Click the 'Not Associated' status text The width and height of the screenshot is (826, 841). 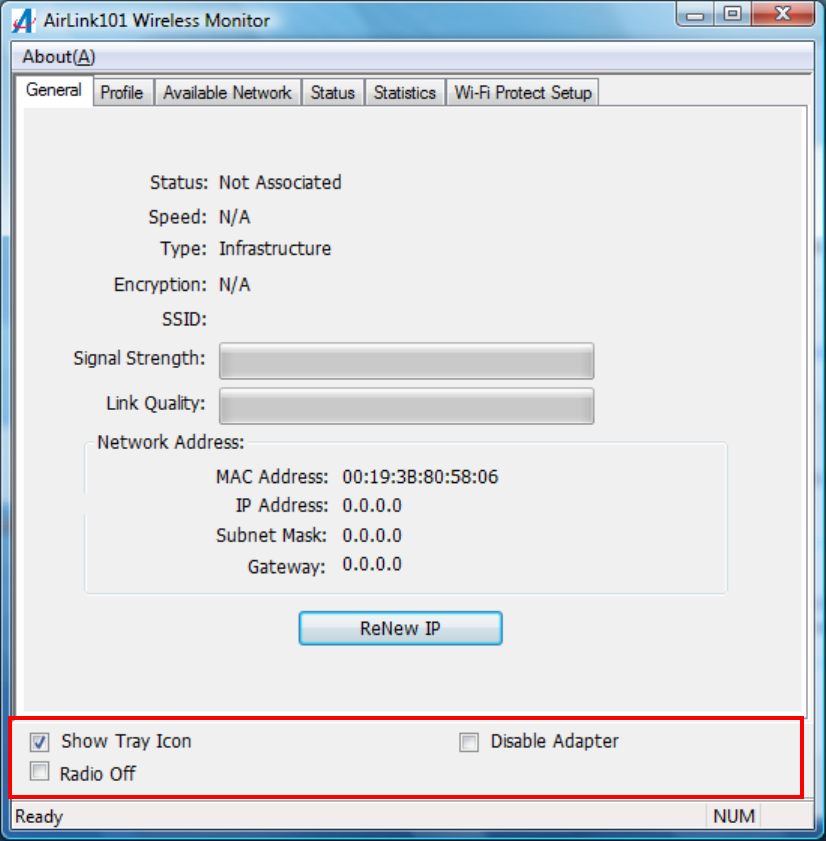coord(280,183)
